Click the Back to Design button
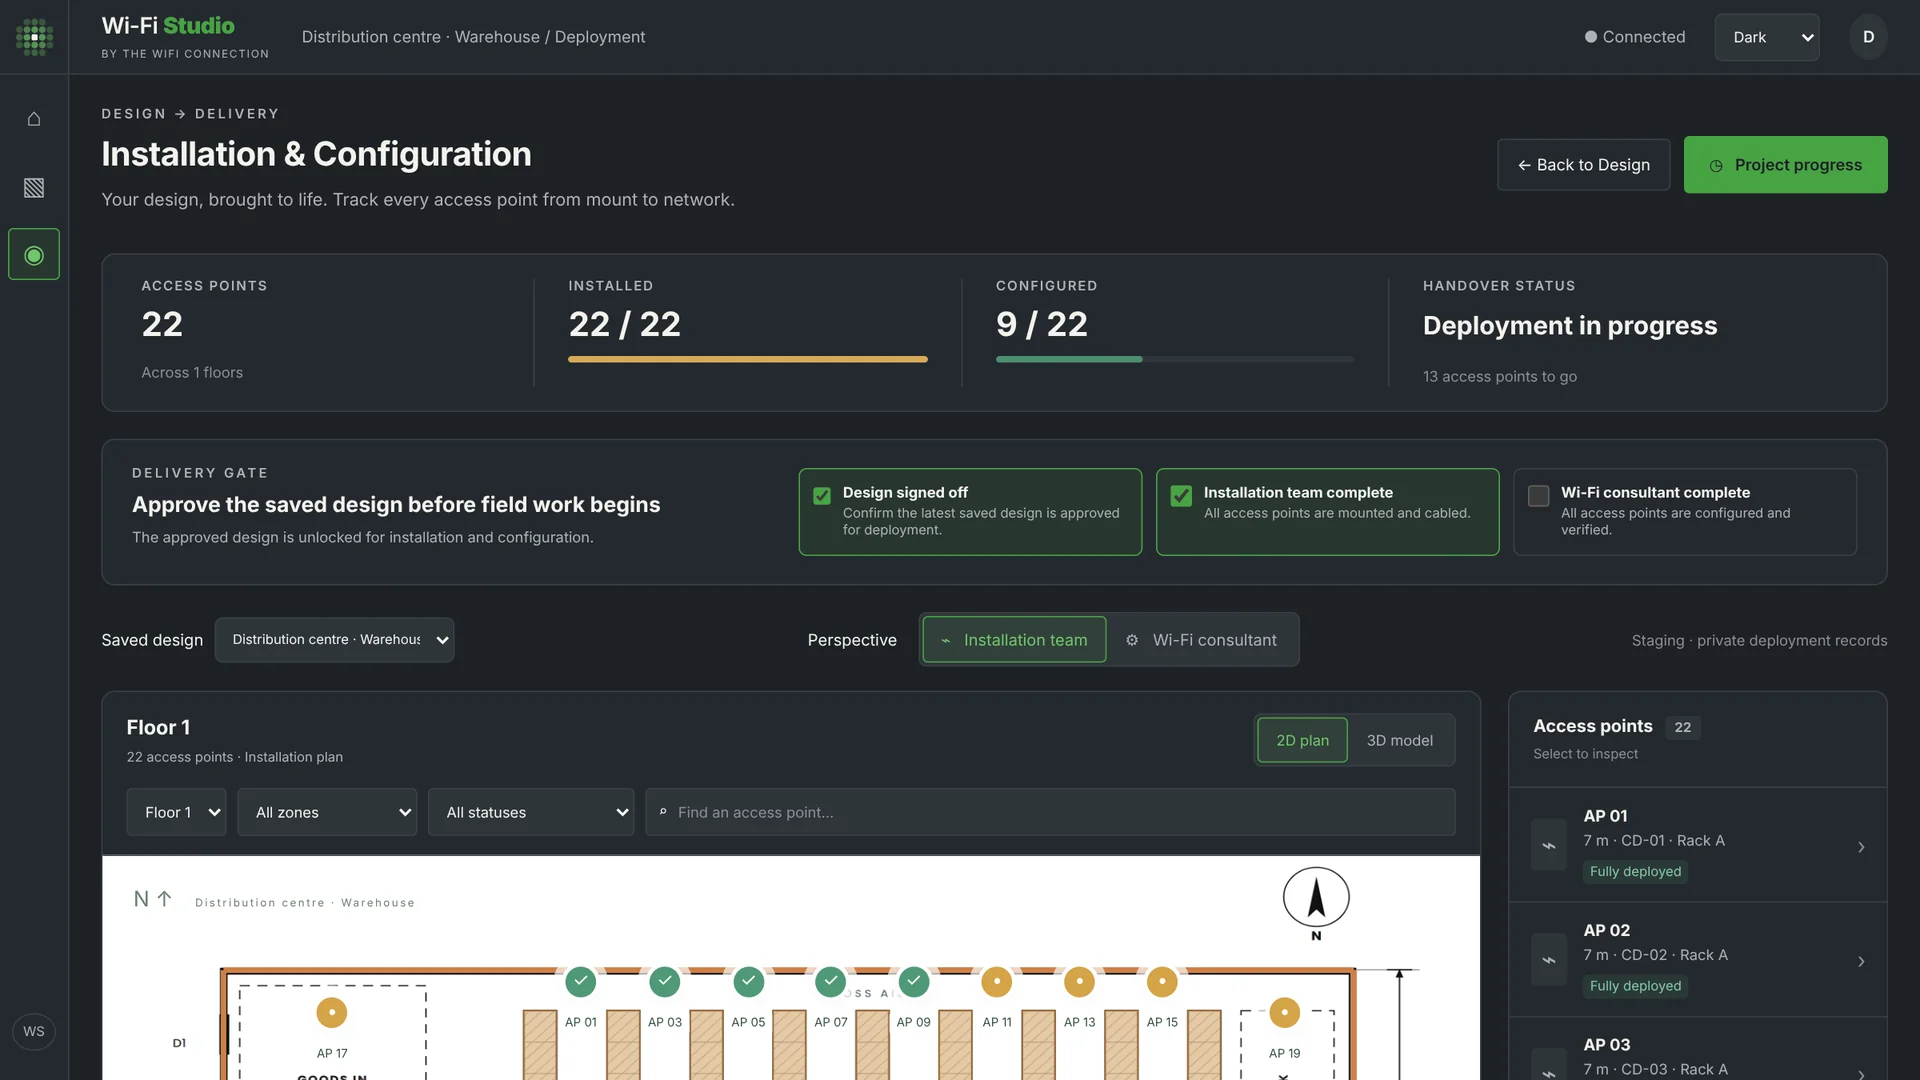1920x1080 pixels. 1583,165
